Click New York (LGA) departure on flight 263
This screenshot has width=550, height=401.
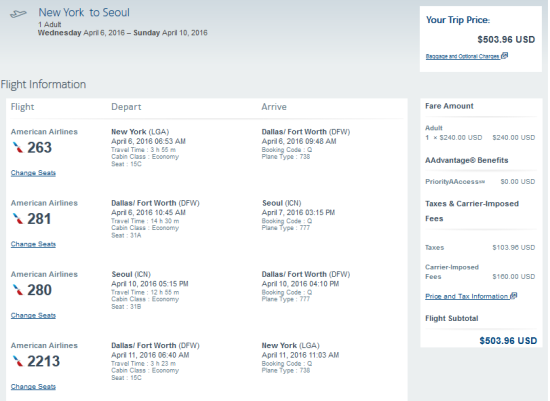tap(140, 132)
